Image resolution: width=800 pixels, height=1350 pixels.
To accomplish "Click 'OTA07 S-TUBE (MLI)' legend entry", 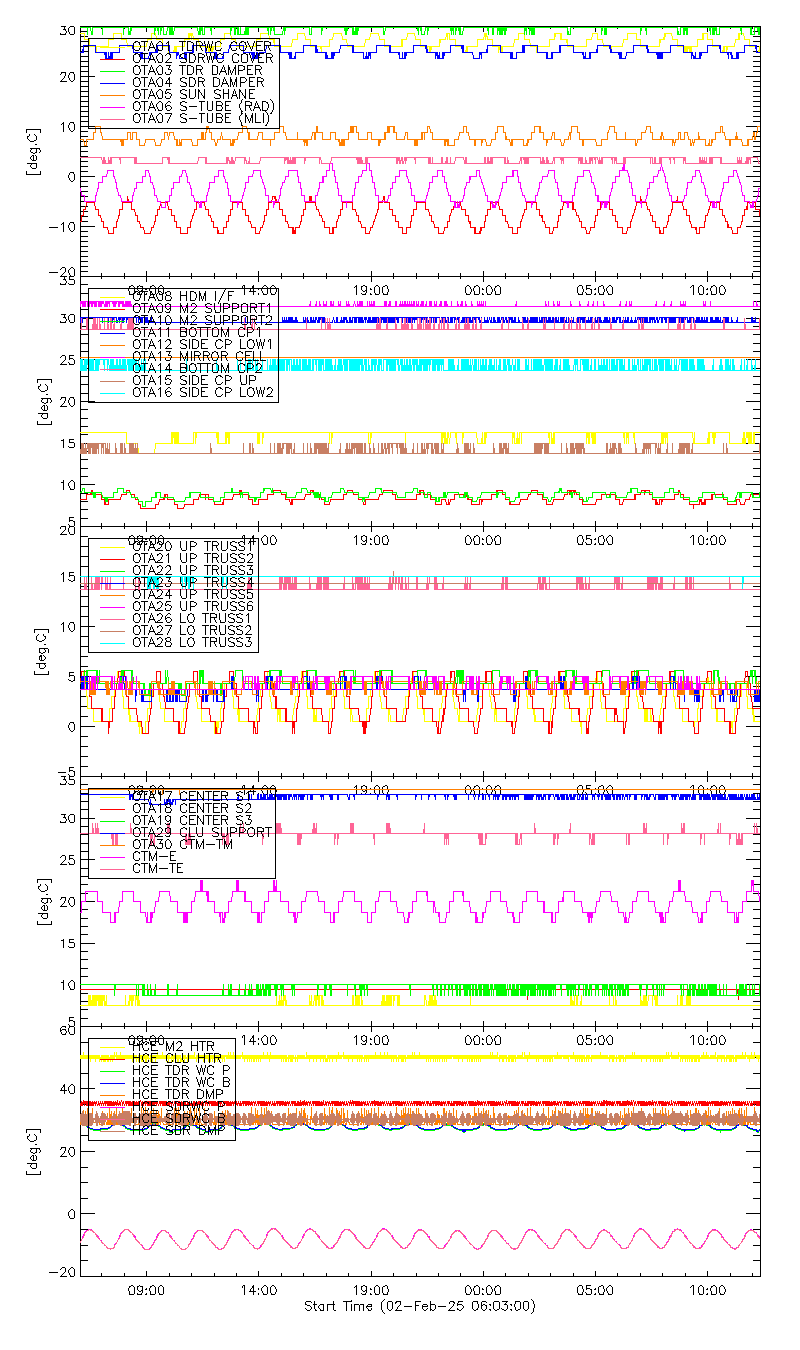I will pos(203,118).
